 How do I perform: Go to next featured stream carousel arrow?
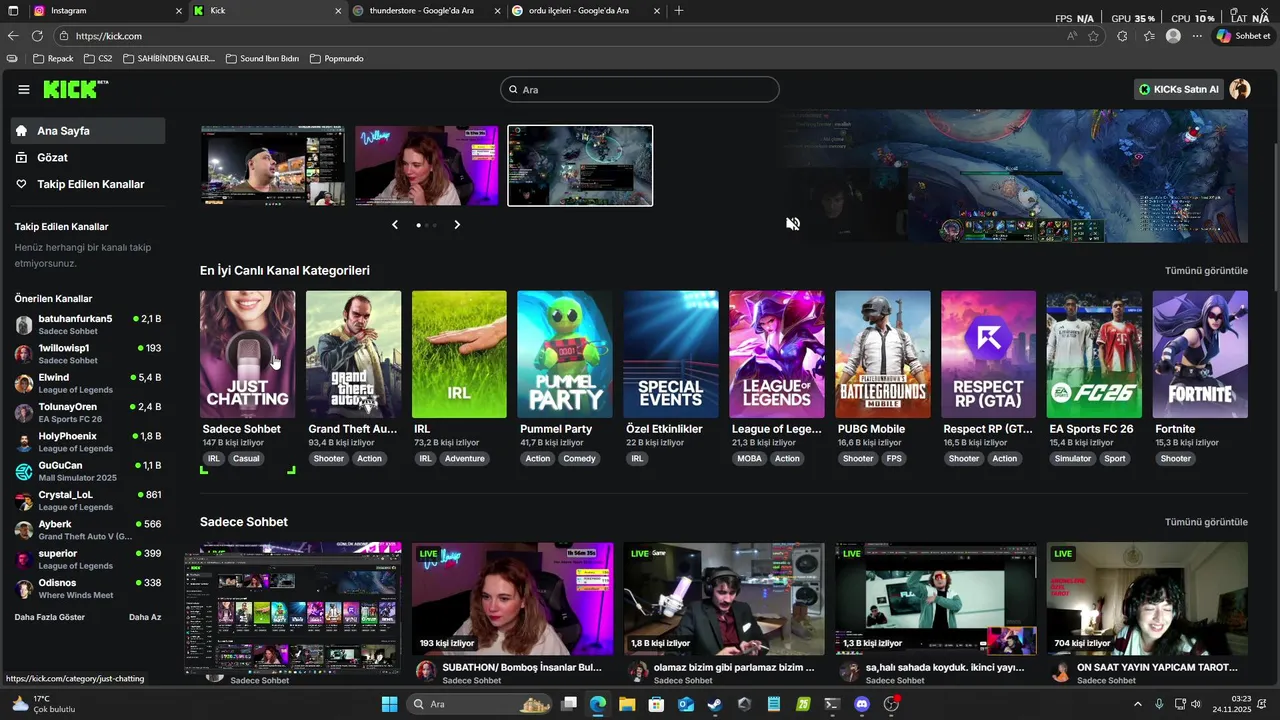457,225
